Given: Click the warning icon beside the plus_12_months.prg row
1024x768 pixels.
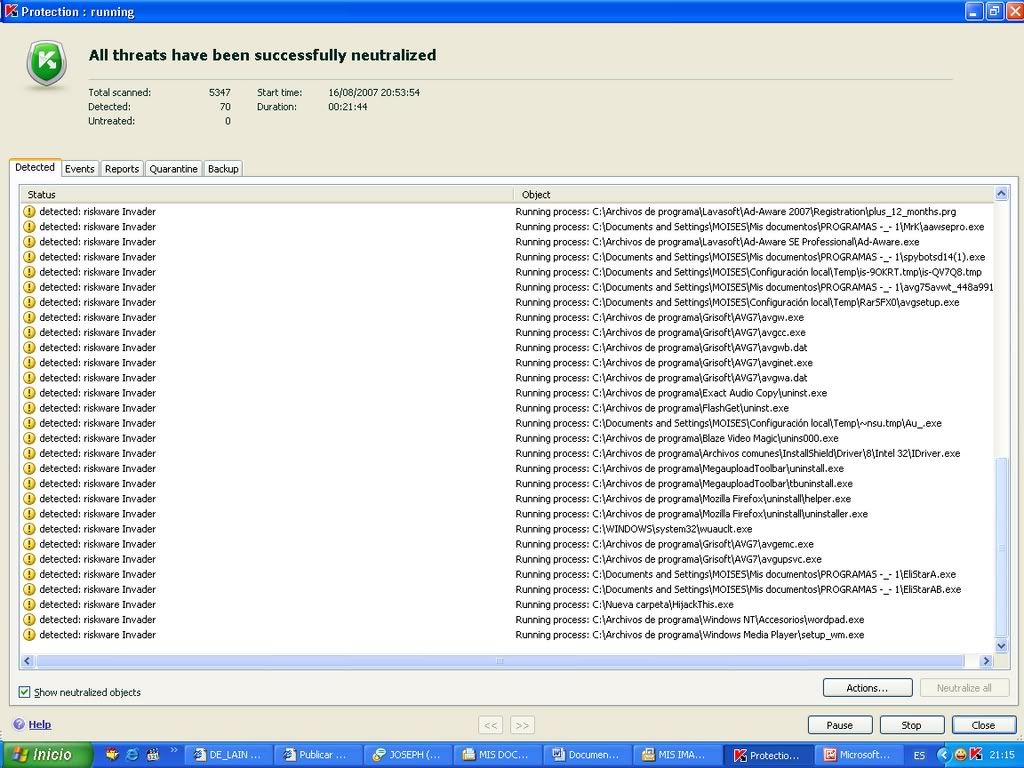Looking at the screenshot, I should [x=29, y=212].
